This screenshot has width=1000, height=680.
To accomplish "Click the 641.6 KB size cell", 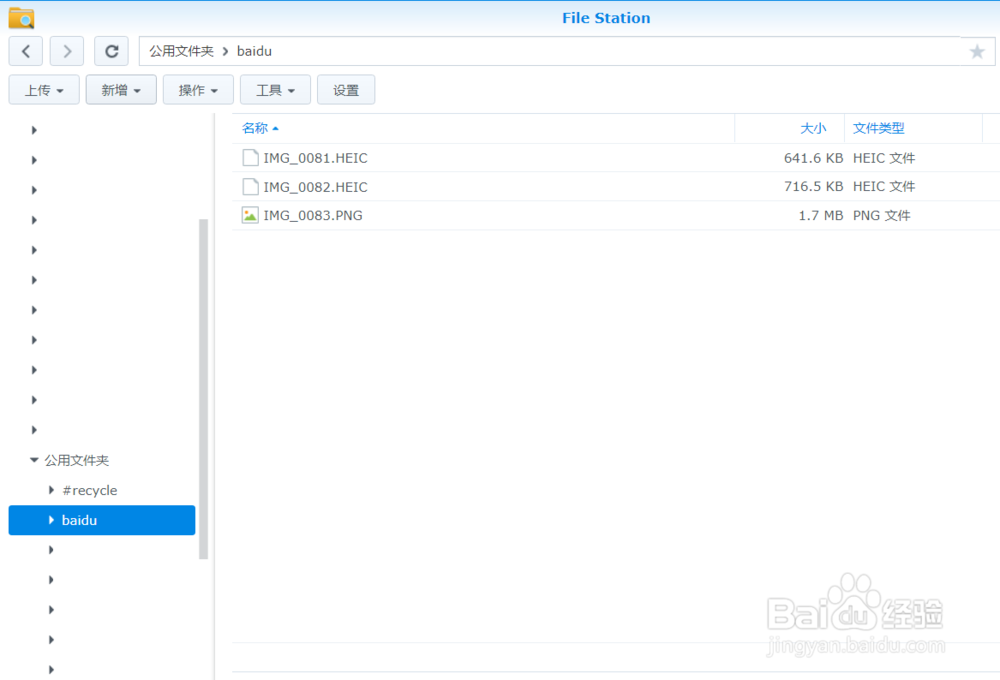I will (813, 158).
